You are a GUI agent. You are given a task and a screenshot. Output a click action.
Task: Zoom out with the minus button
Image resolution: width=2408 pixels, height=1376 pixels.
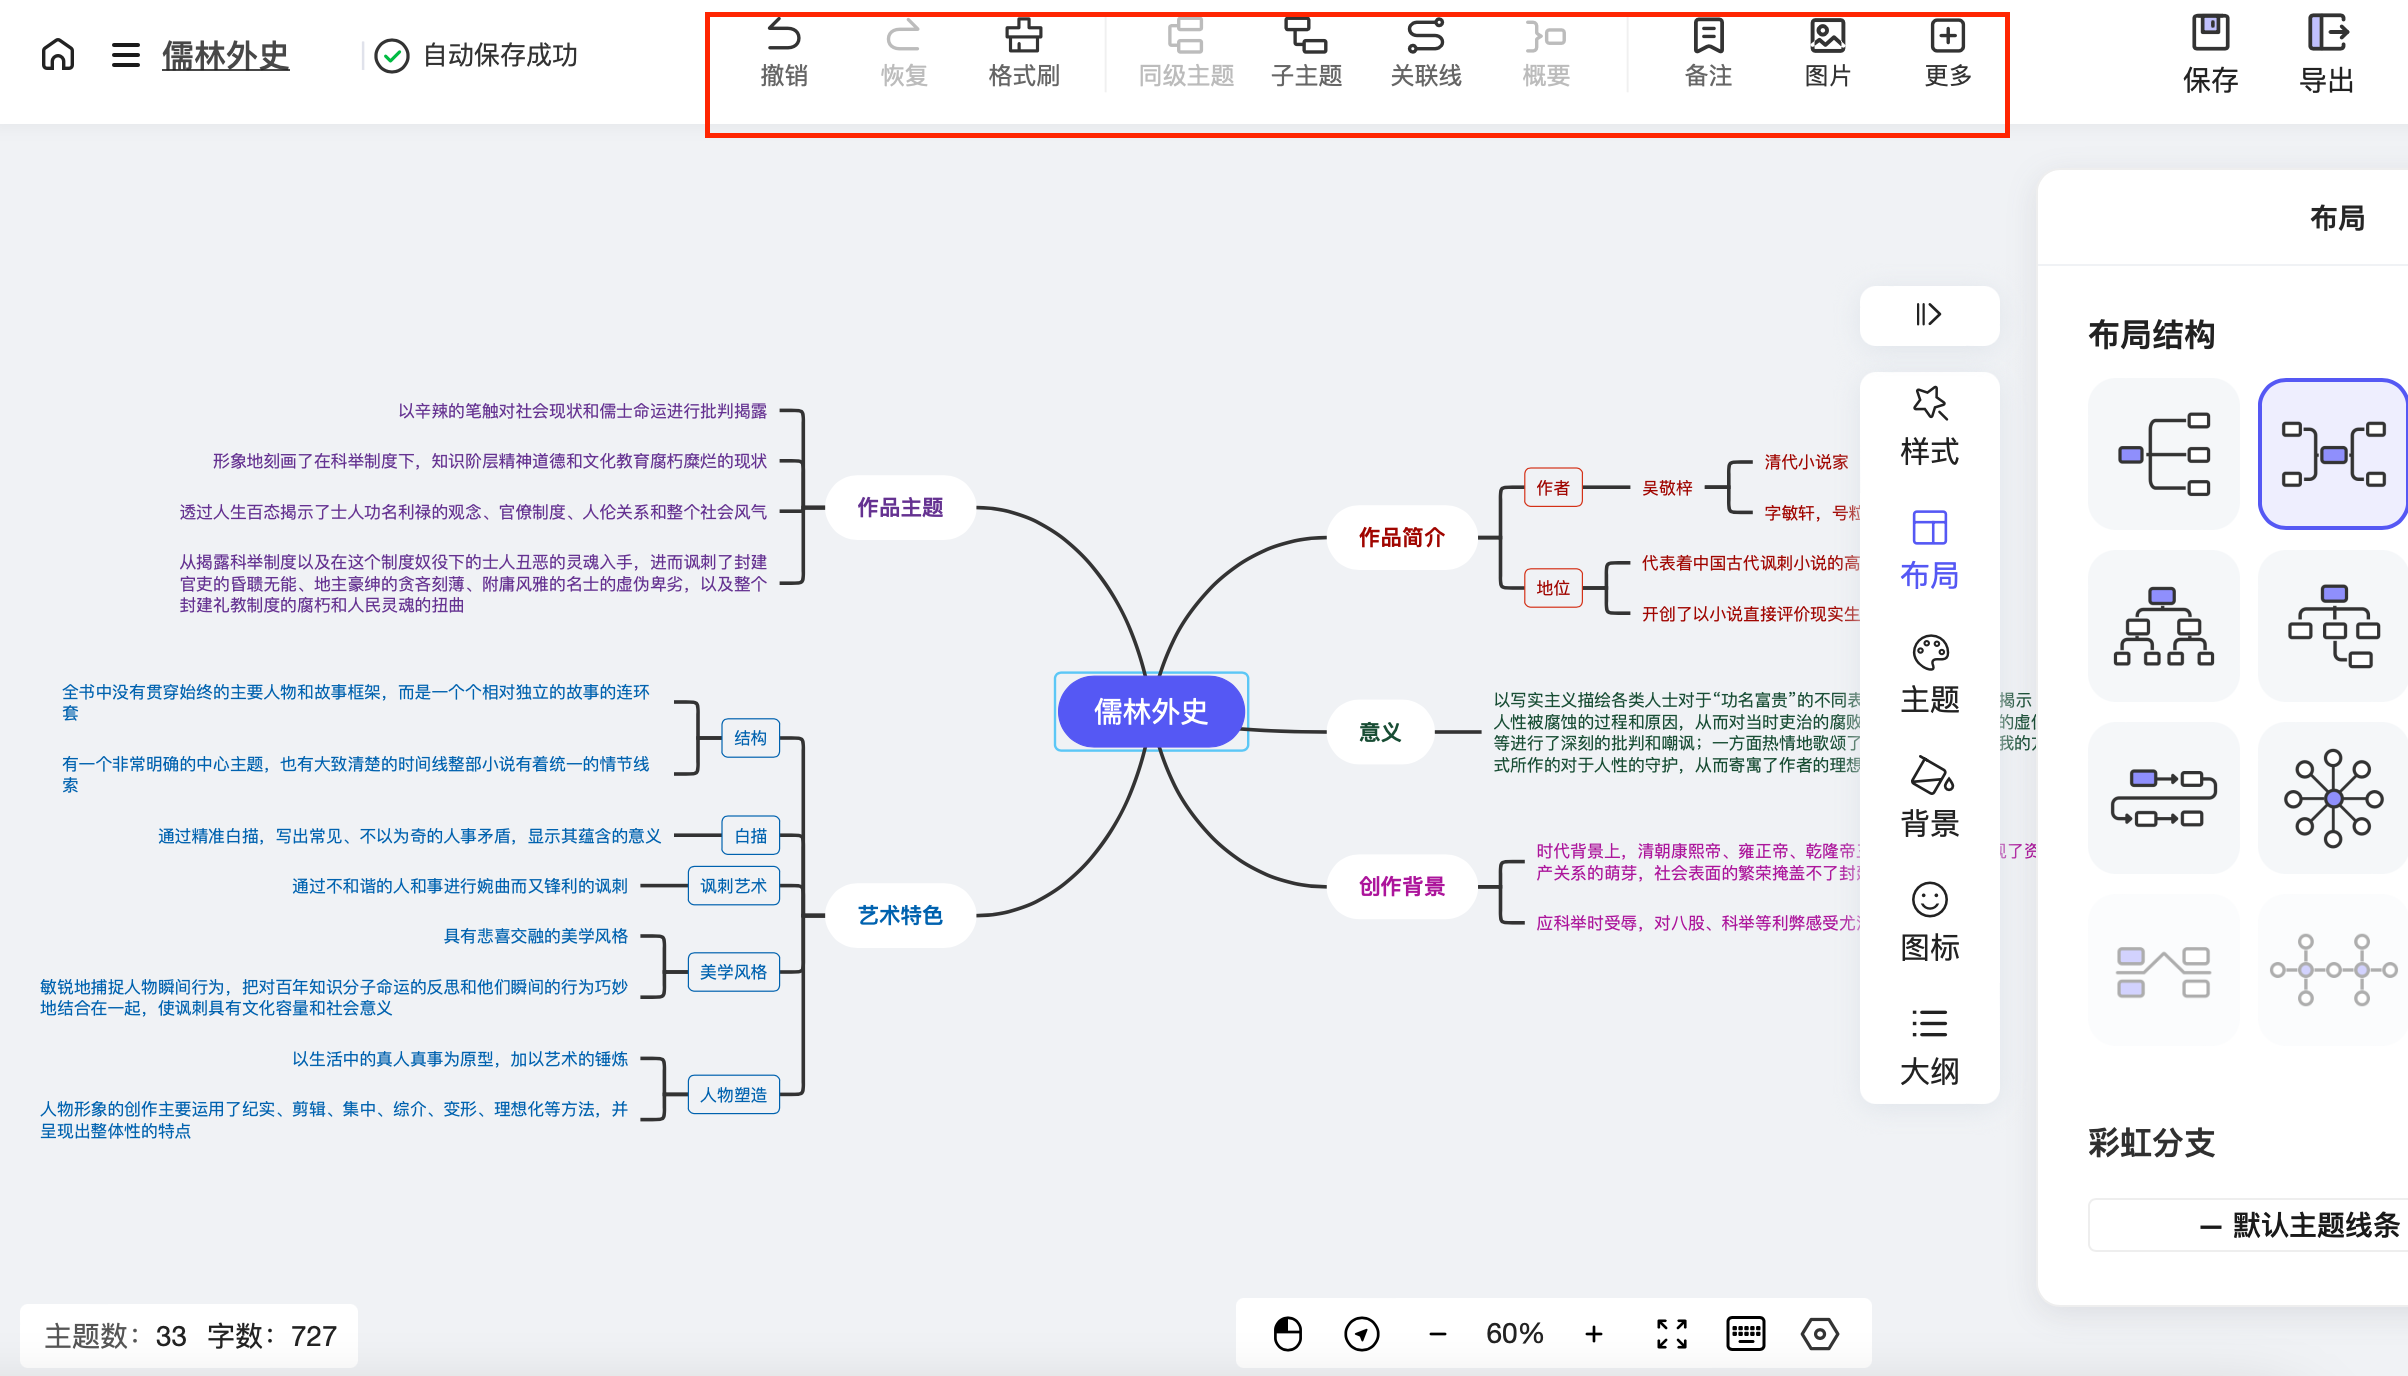pos(1437,1334)
